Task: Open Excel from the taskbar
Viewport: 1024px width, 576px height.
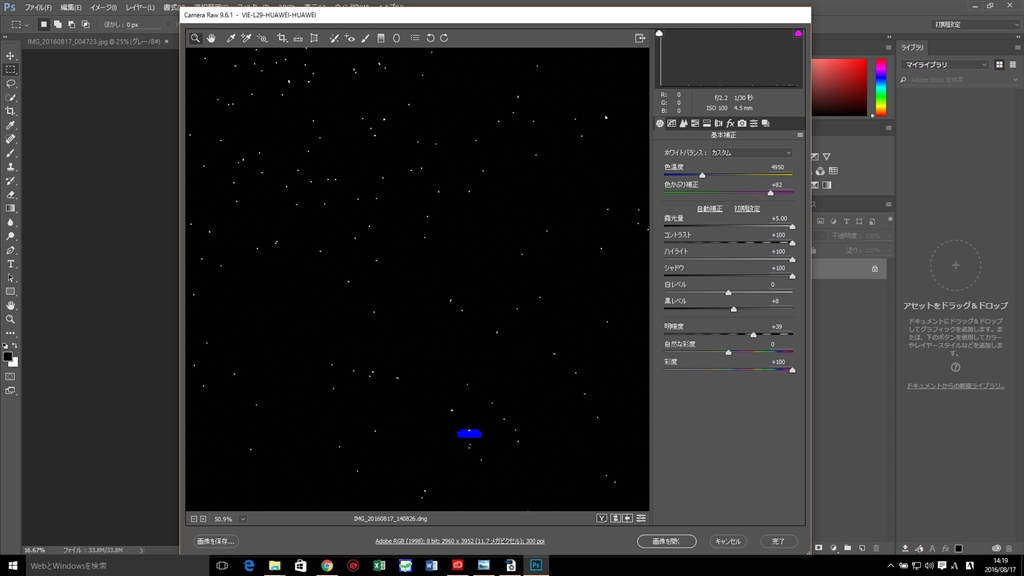Action: (x=379, y=566)
